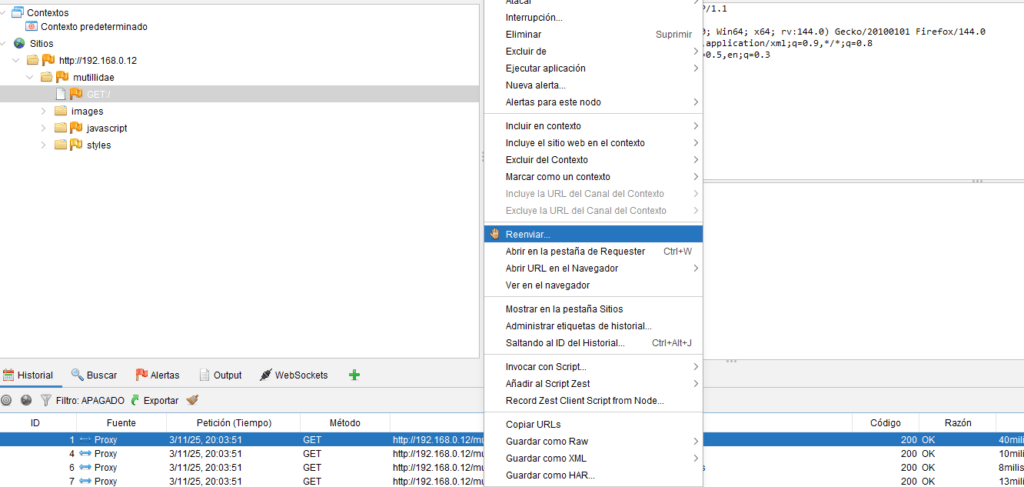Sort history by Código column header
This screenshot has width=1024, height=487.
click(884, 423)
